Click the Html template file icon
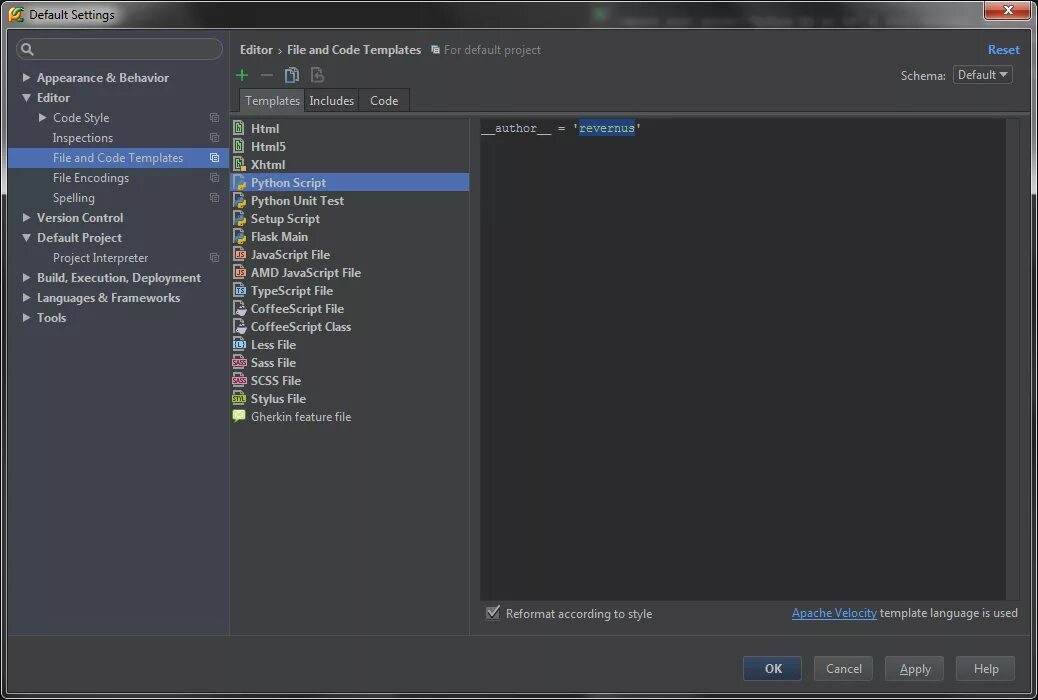Image resolution: width=1038 pixels, height=700 pixels. (x=239, y=128)
